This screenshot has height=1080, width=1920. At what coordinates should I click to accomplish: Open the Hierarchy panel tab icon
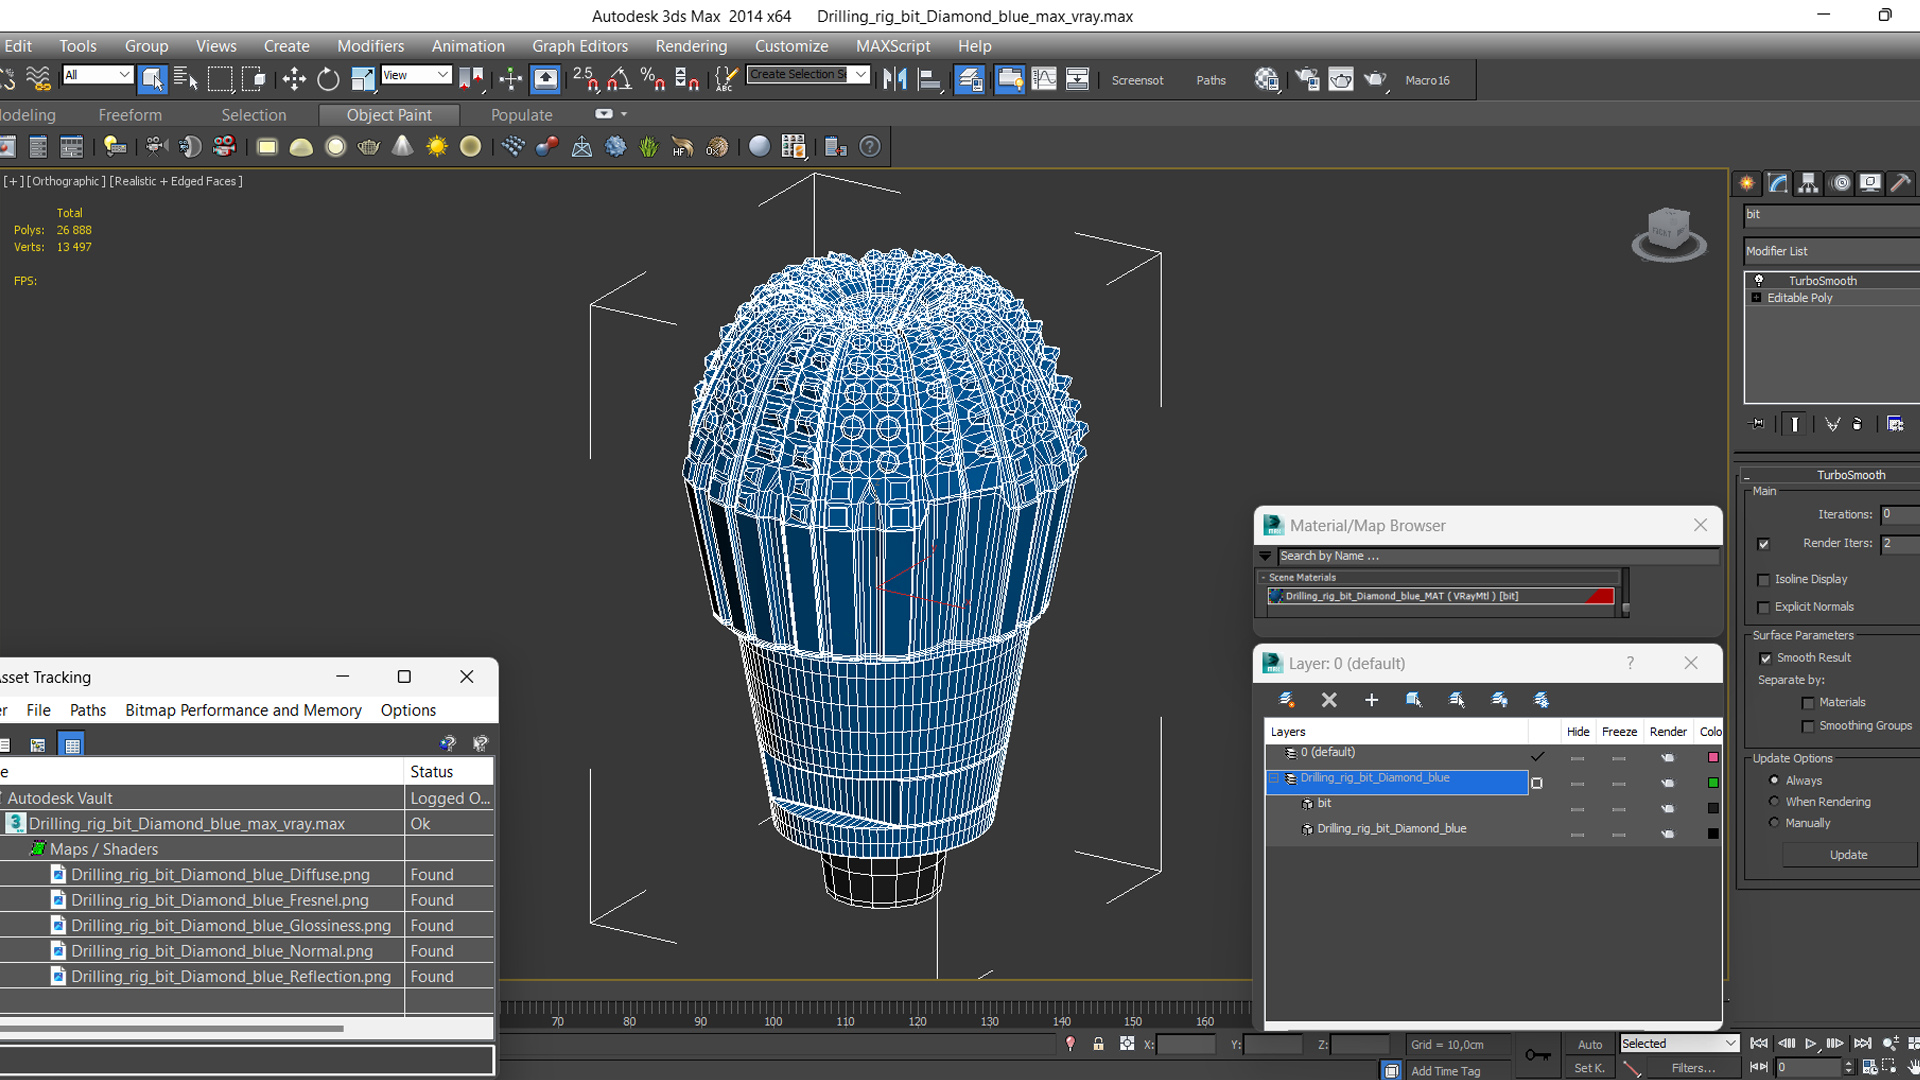(x=1808, y=183)
